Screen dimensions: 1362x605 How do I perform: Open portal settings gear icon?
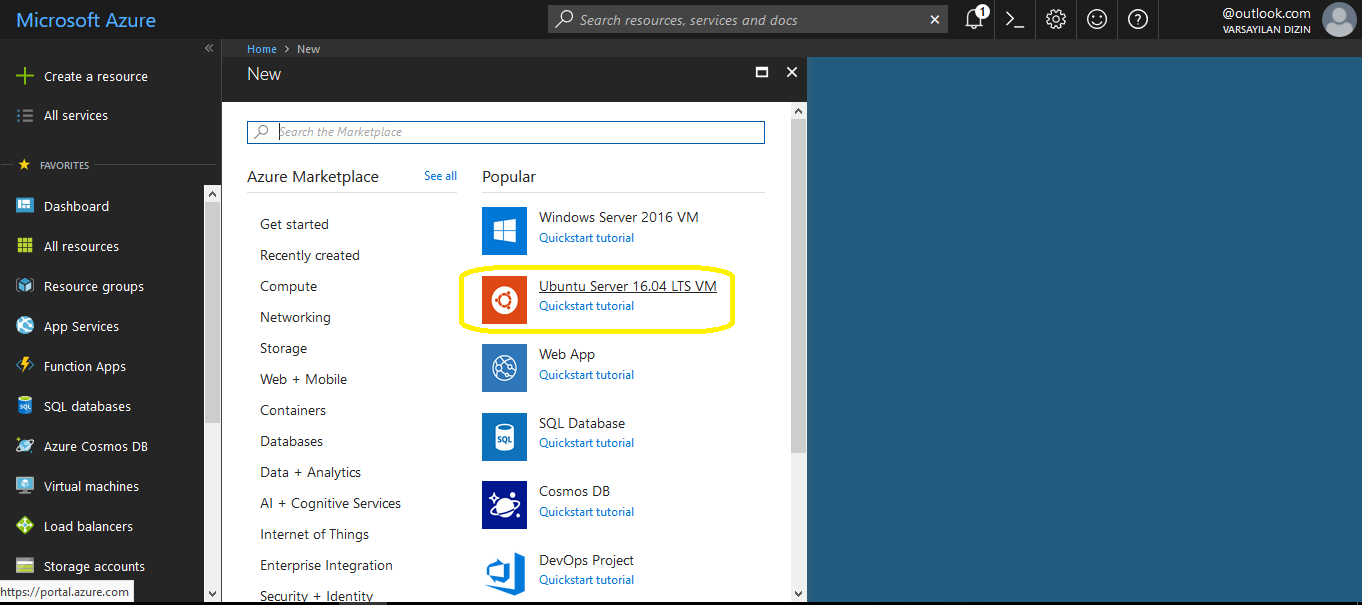point(1056,19)
